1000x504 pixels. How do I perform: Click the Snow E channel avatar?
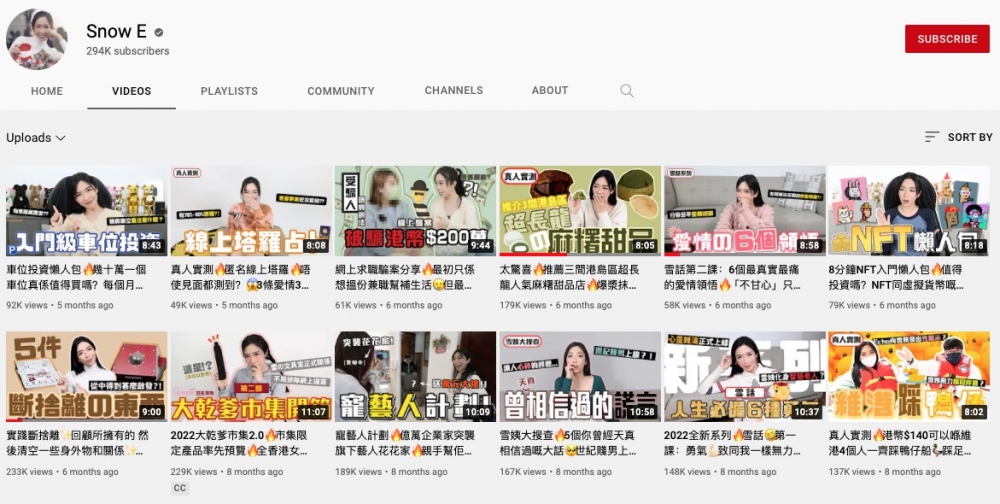click(x=37, y=39)
